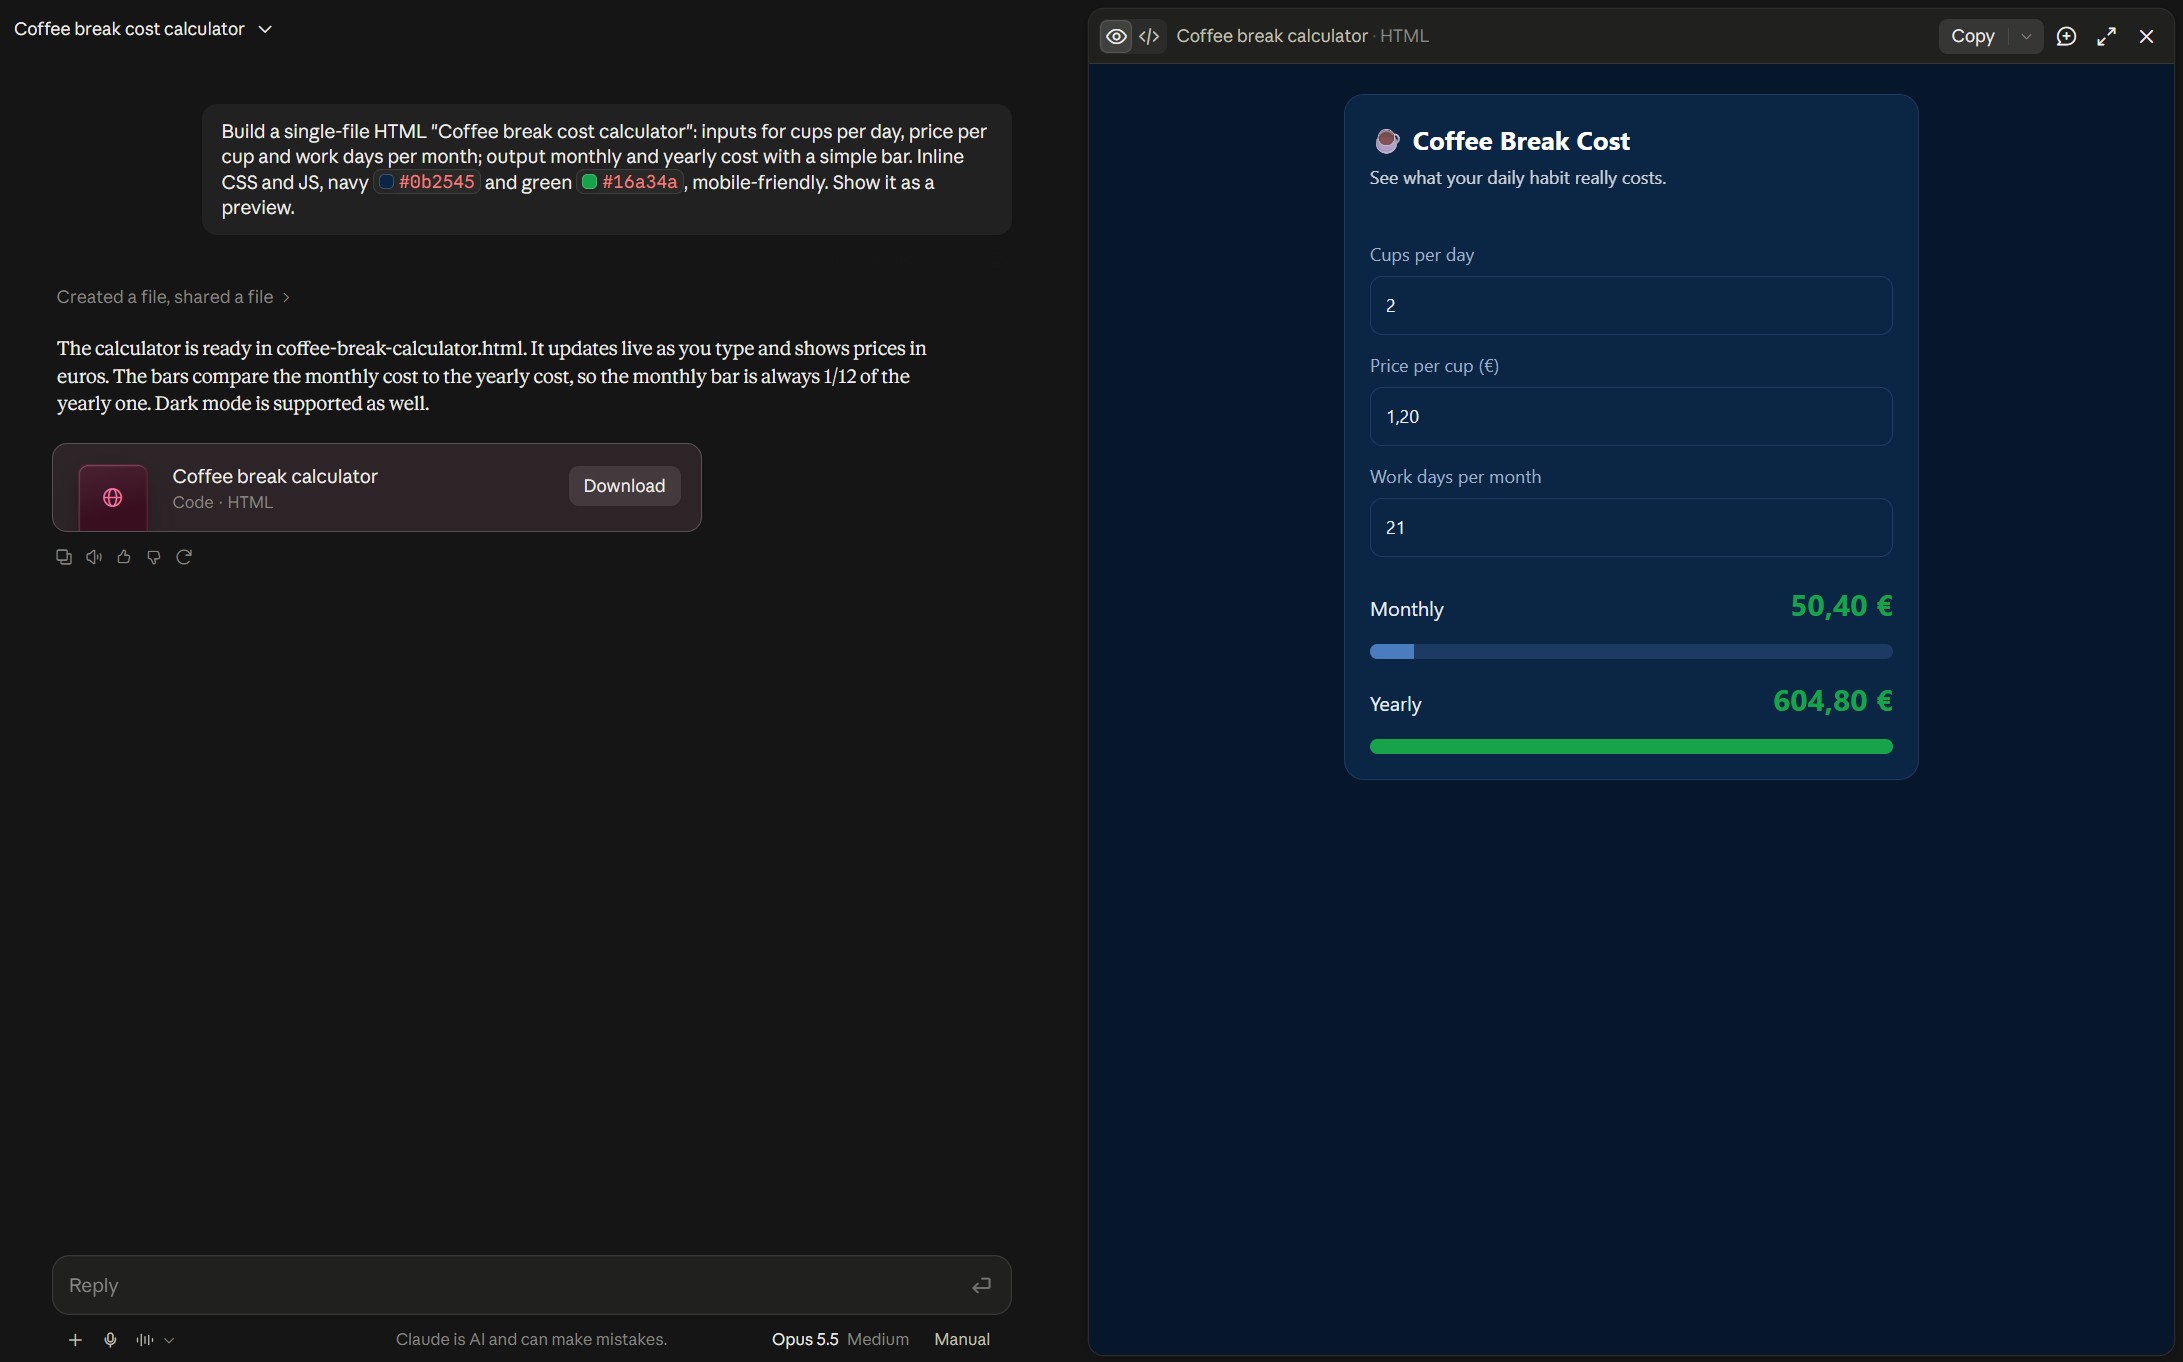This screenshot has height=1362, width=2183.
Task: Focus the Price per cup input
Action: click(1630, 417)
